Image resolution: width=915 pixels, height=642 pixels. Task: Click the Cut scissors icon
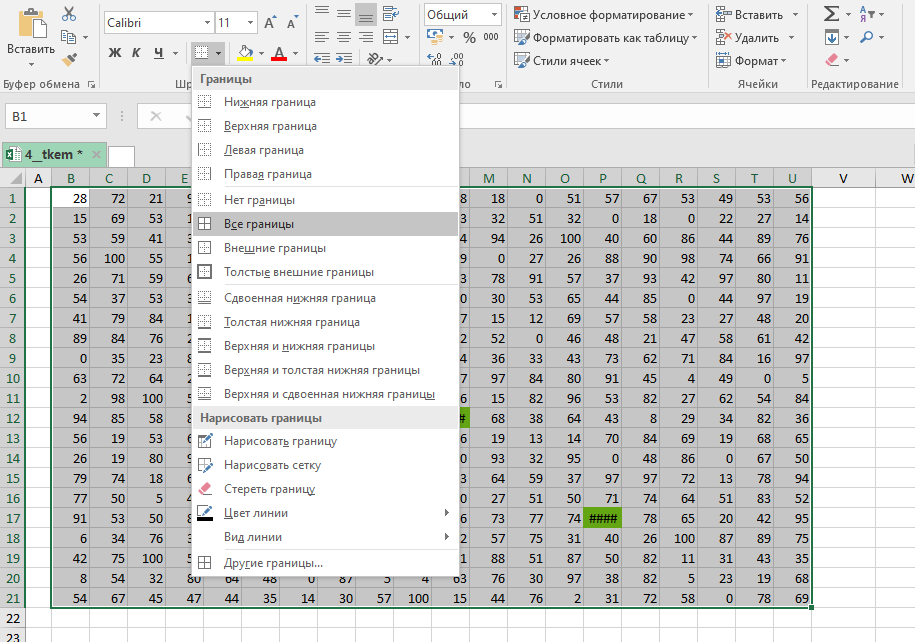point(69,14)
